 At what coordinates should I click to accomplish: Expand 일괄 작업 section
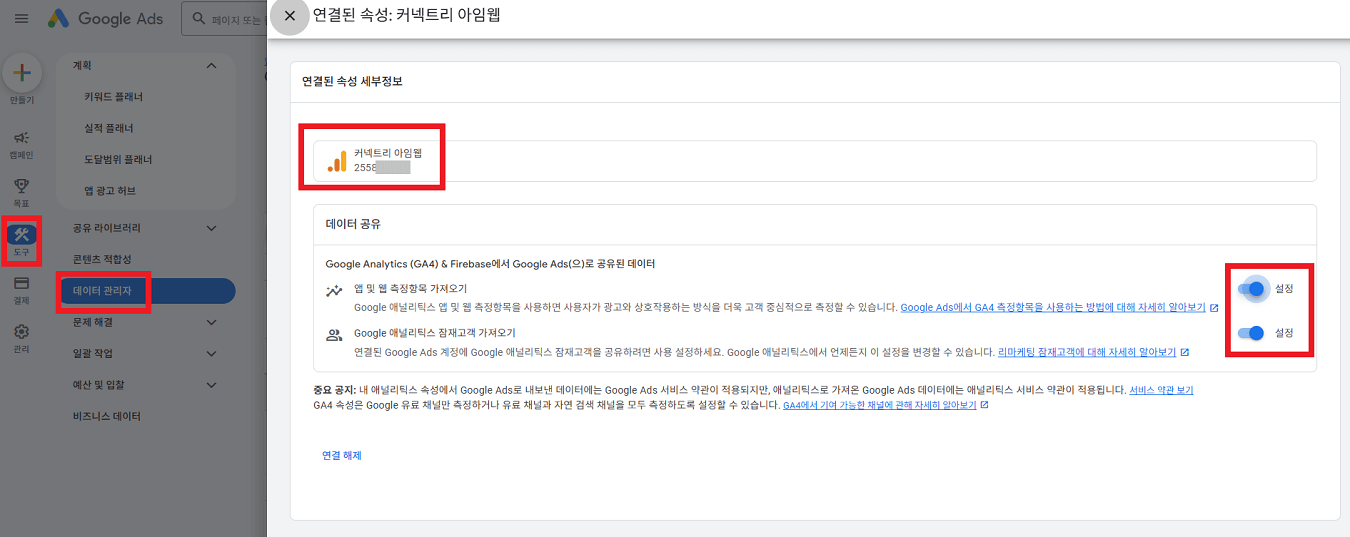(x=211, y=354)
